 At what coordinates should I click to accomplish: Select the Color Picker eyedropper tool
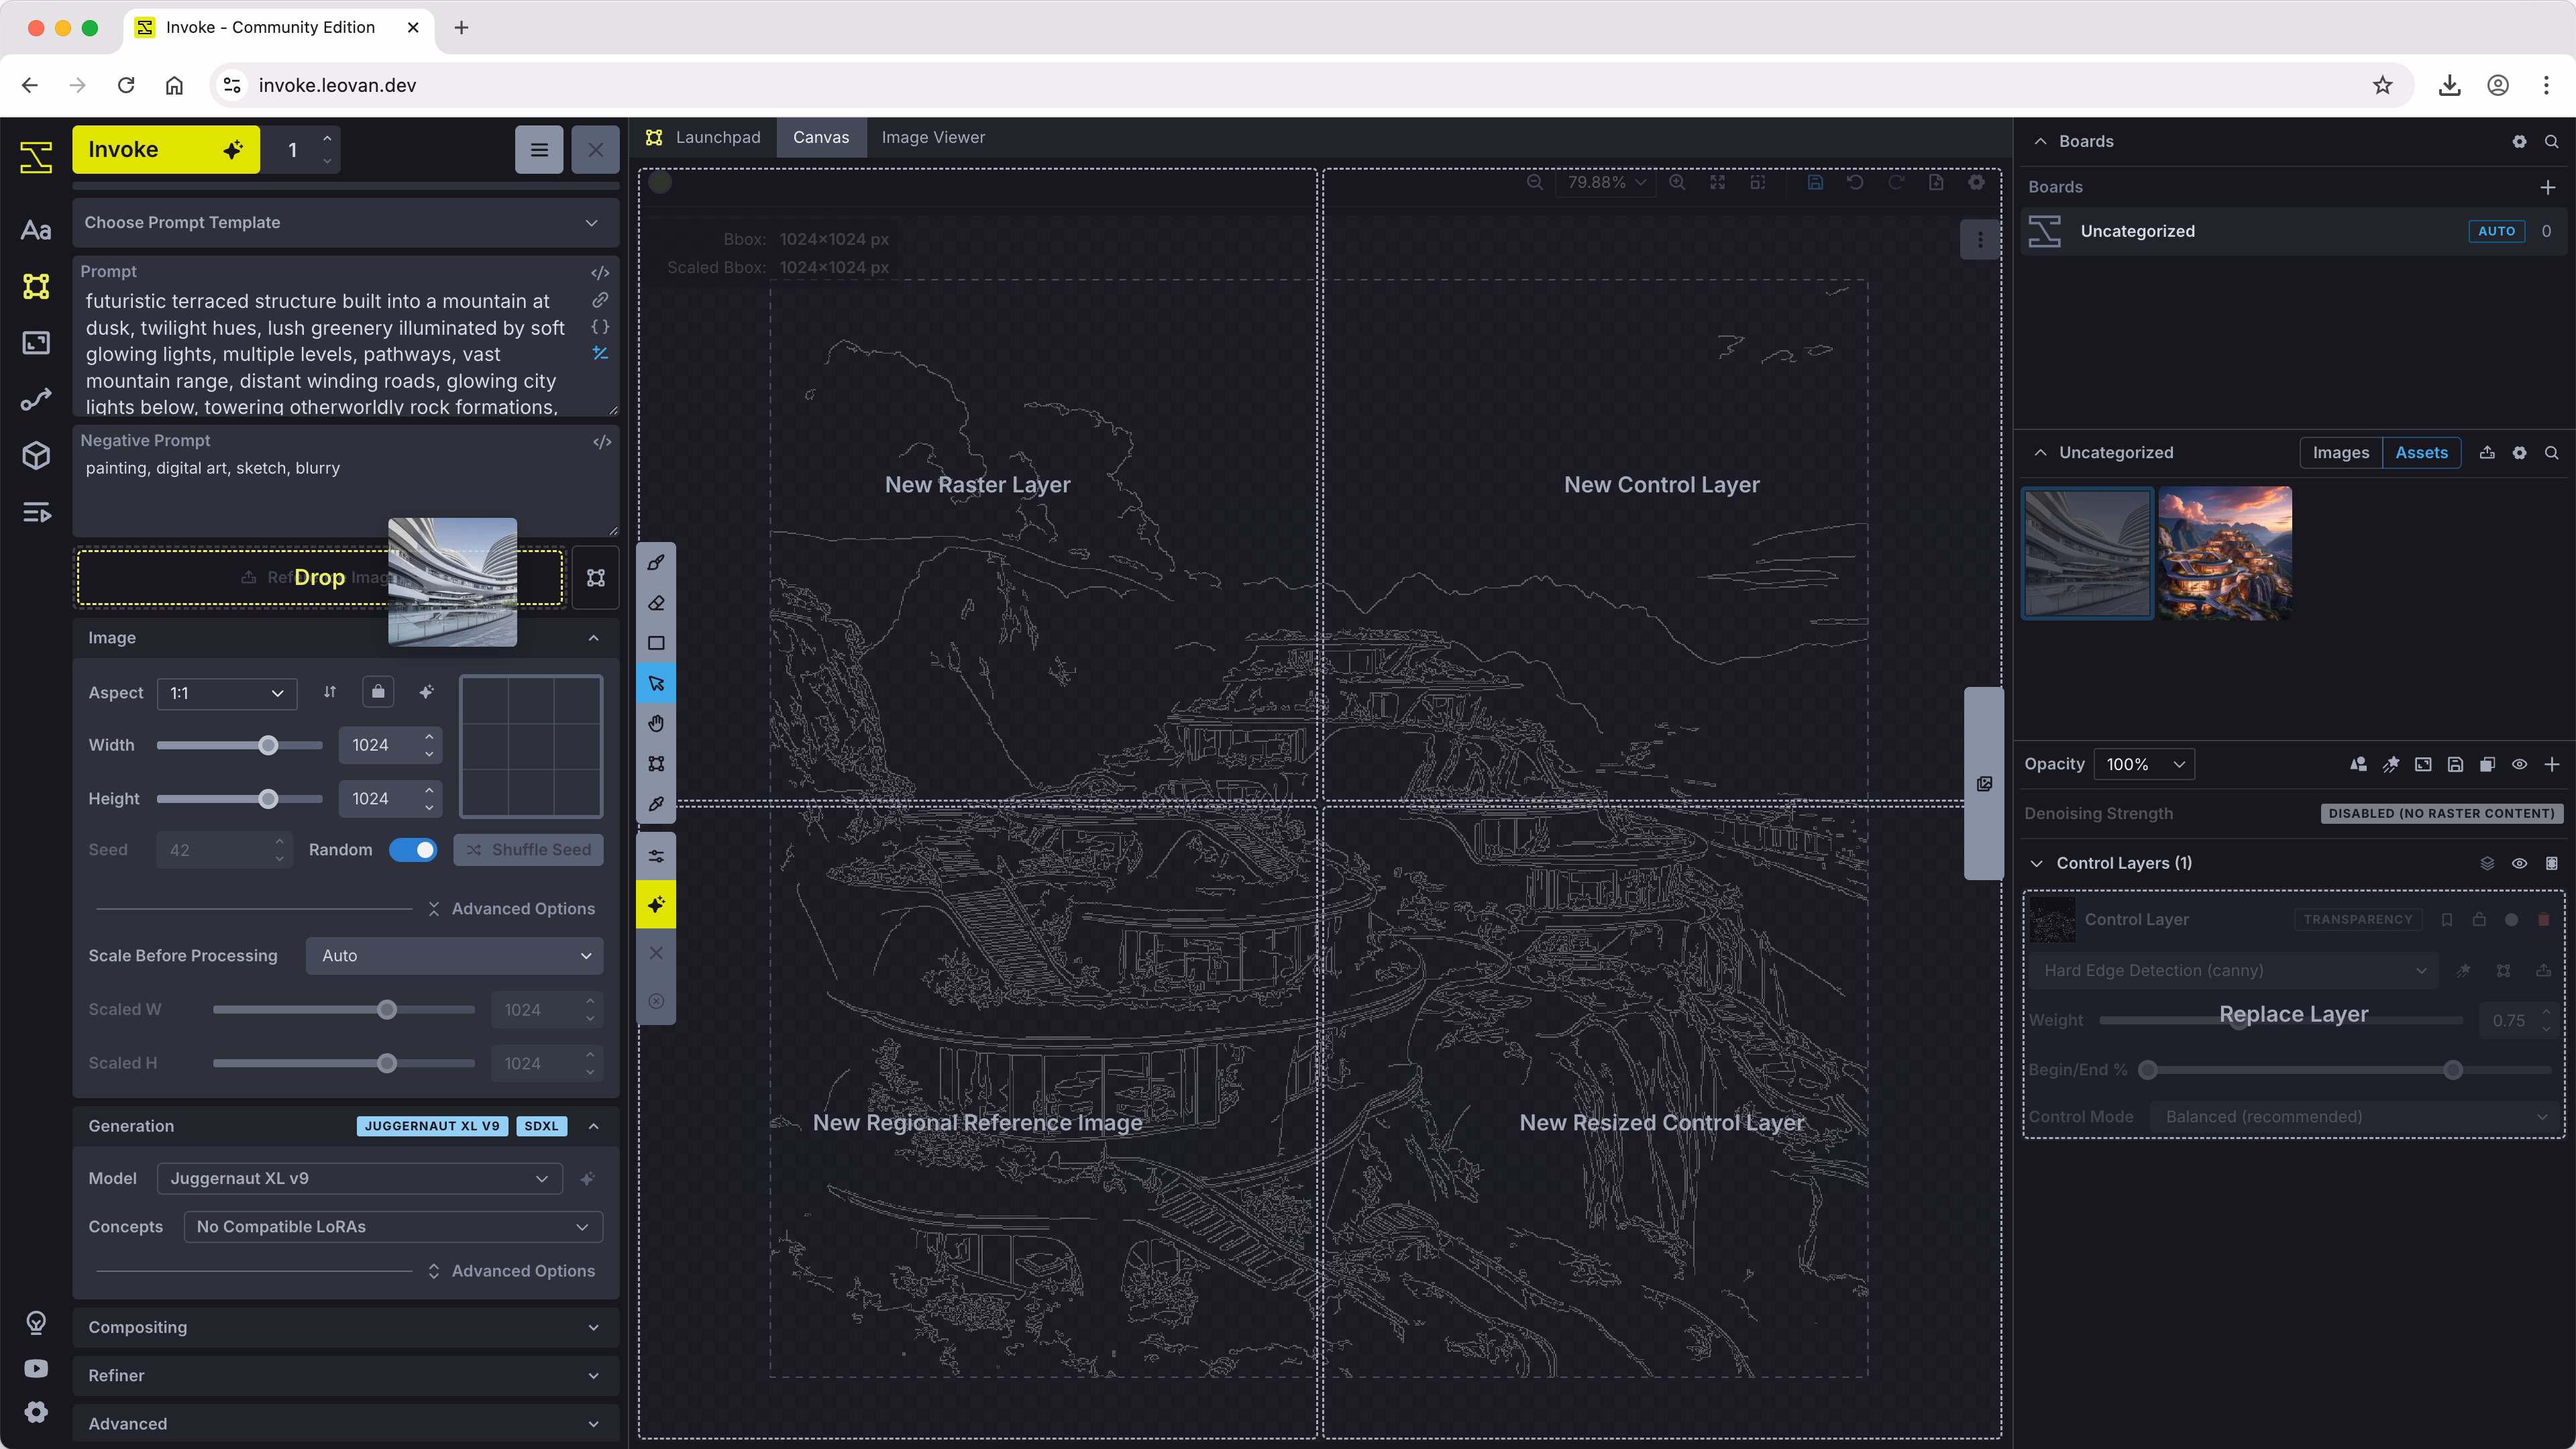(656, 804)
